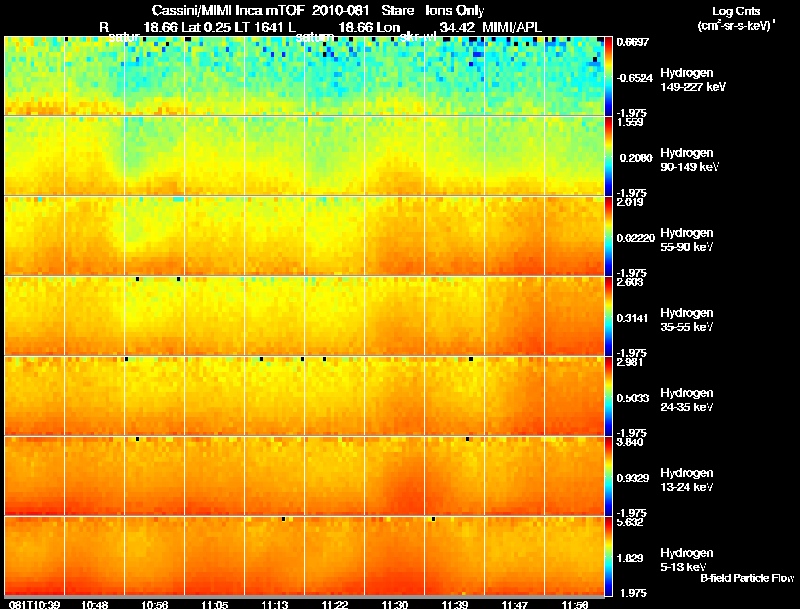Image resolution: width=800 pixels, height=609 pixels.
Task: Select the Hydrogen 13-24 keV spectrogram panel
Action: pos(304,476)
